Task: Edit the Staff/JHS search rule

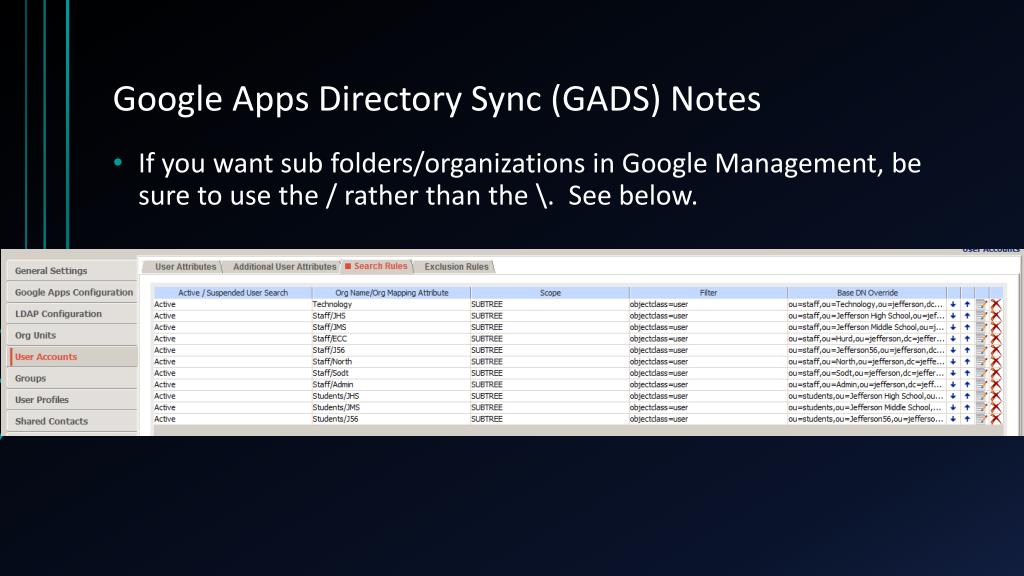Action: coord(981,315)
